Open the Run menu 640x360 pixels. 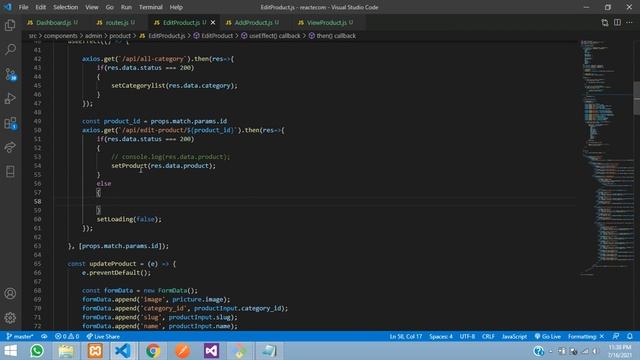[x=126, y=7]
